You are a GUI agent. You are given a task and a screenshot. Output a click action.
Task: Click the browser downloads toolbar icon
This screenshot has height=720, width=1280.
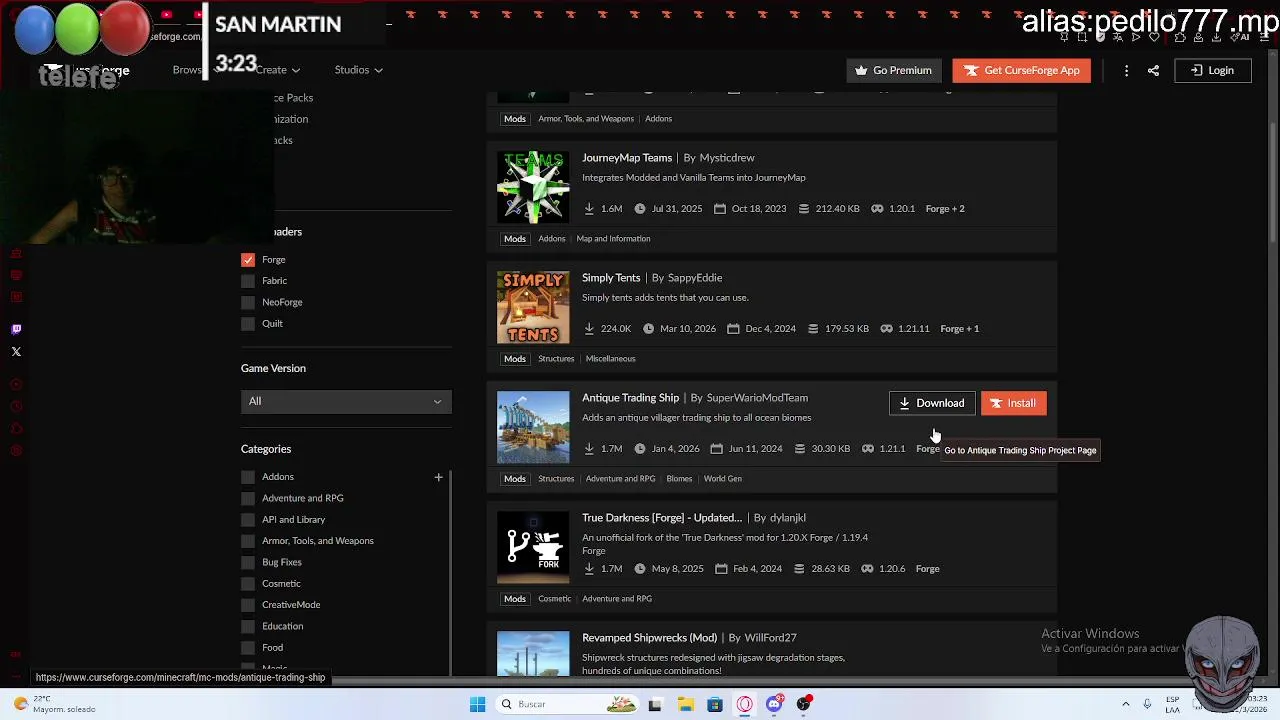[1219, 37]
